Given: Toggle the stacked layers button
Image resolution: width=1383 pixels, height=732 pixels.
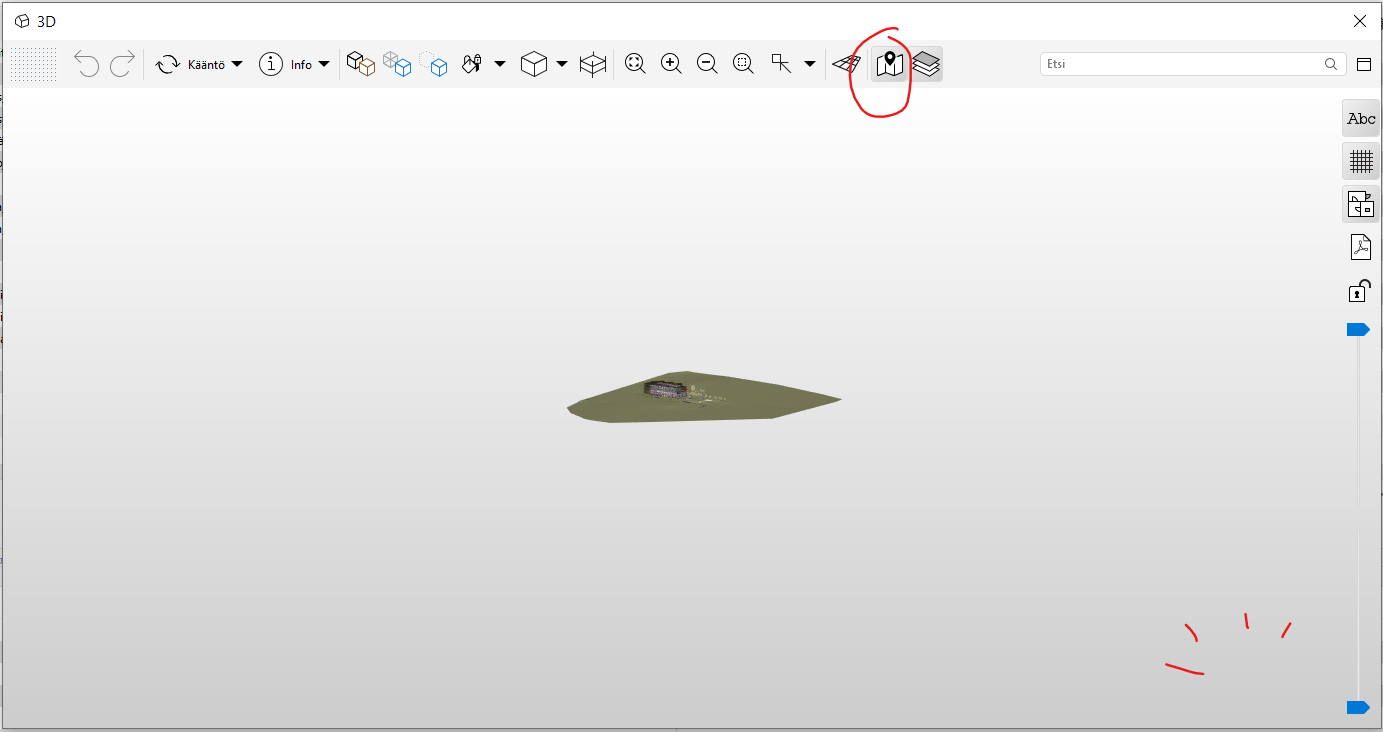Looking at the screenshot, I should pyautogui.click(x=926, y=64).
